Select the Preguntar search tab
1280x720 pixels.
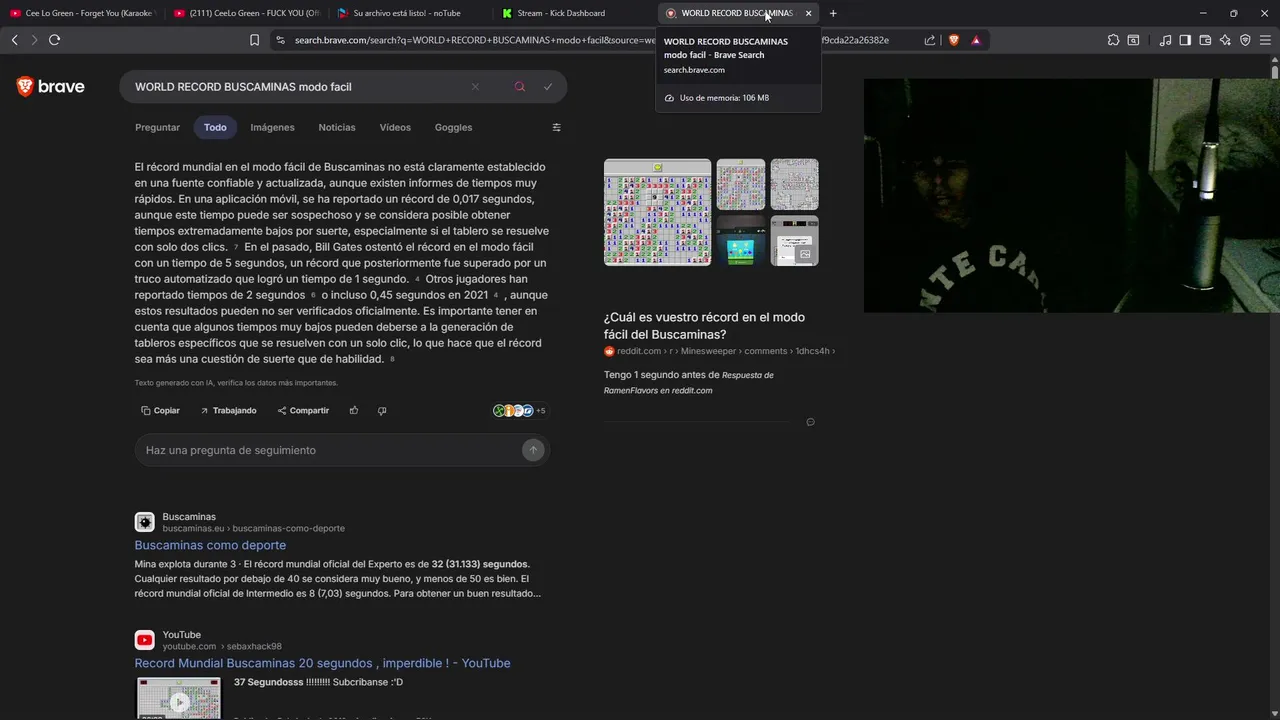157,127
